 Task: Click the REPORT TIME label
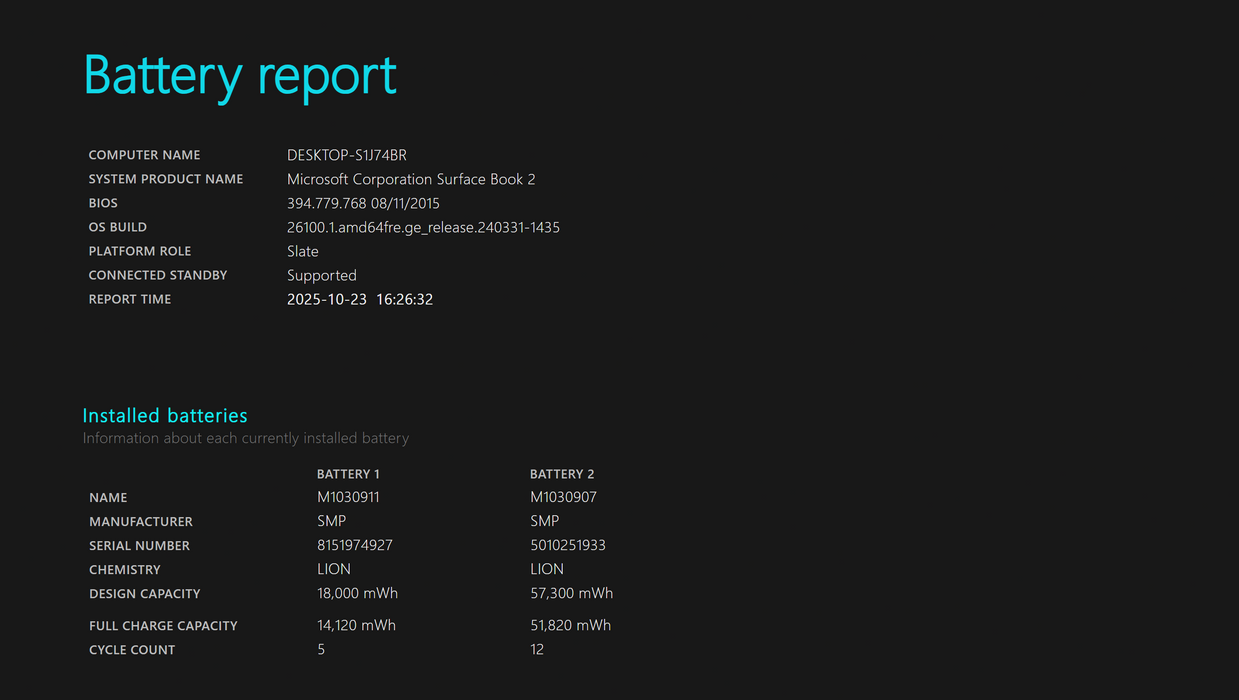coord(130,299)
